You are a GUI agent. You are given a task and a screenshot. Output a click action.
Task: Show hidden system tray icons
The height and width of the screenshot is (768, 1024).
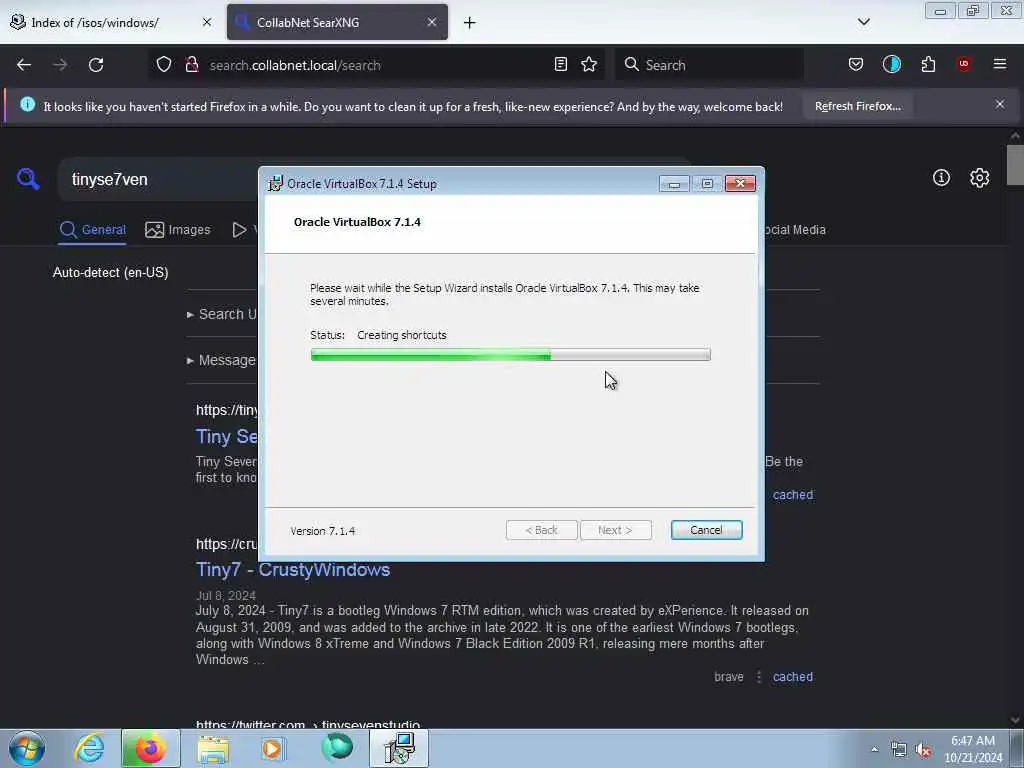pos(874,749)
